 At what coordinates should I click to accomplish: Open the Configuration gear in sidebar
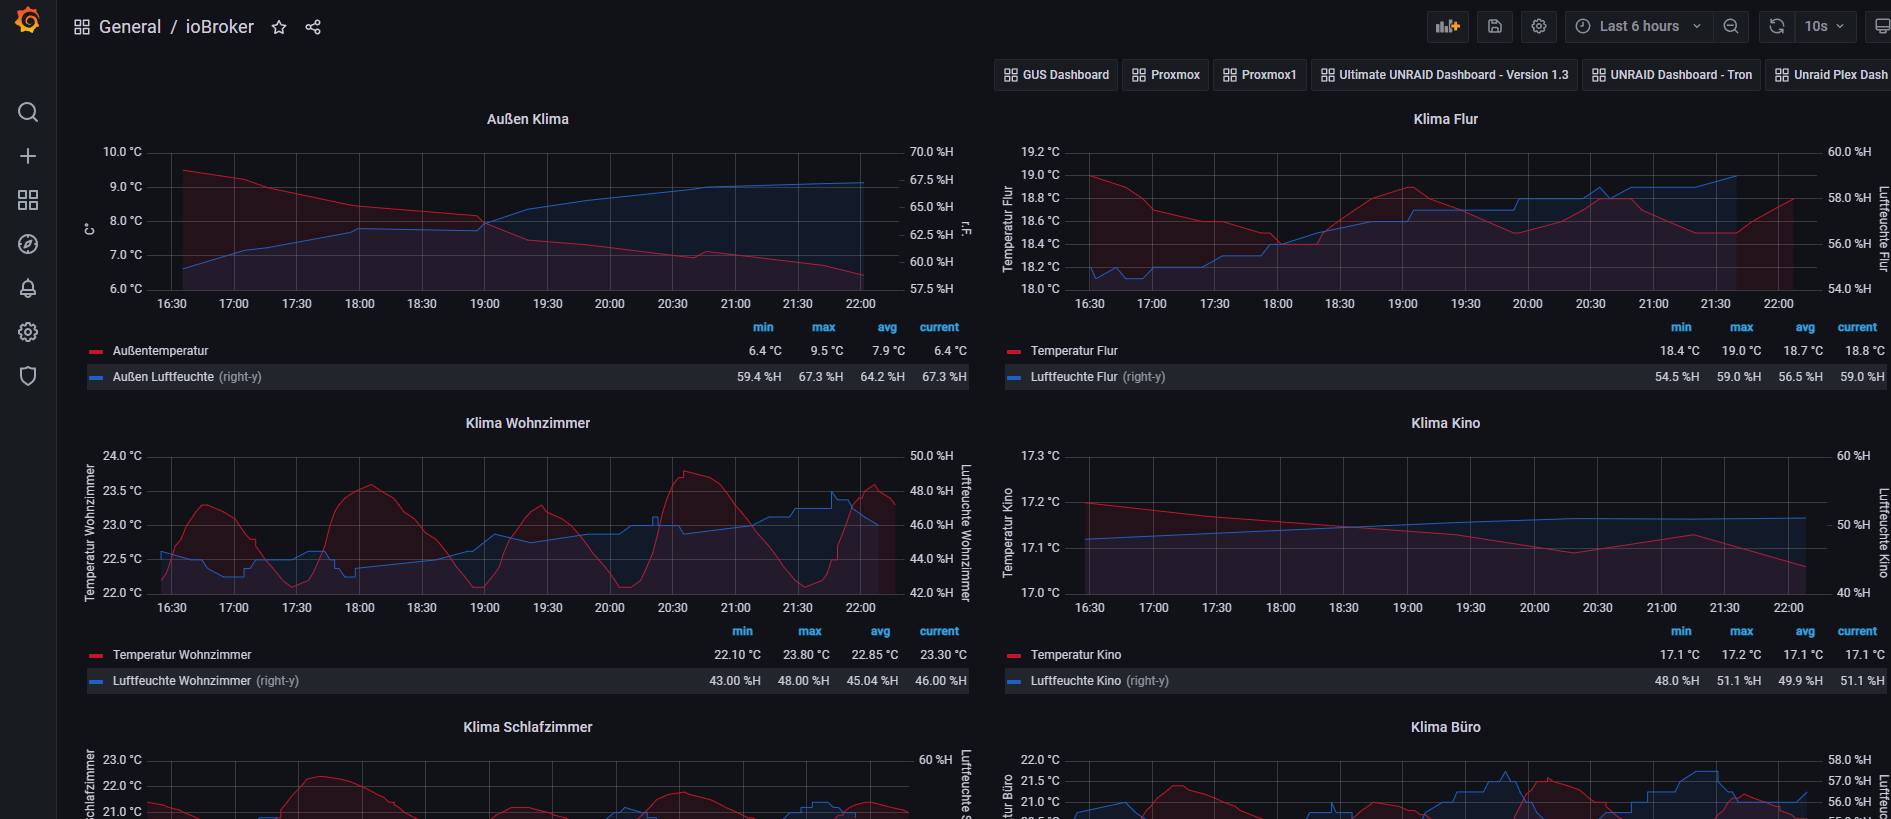(x=28, y=332)
